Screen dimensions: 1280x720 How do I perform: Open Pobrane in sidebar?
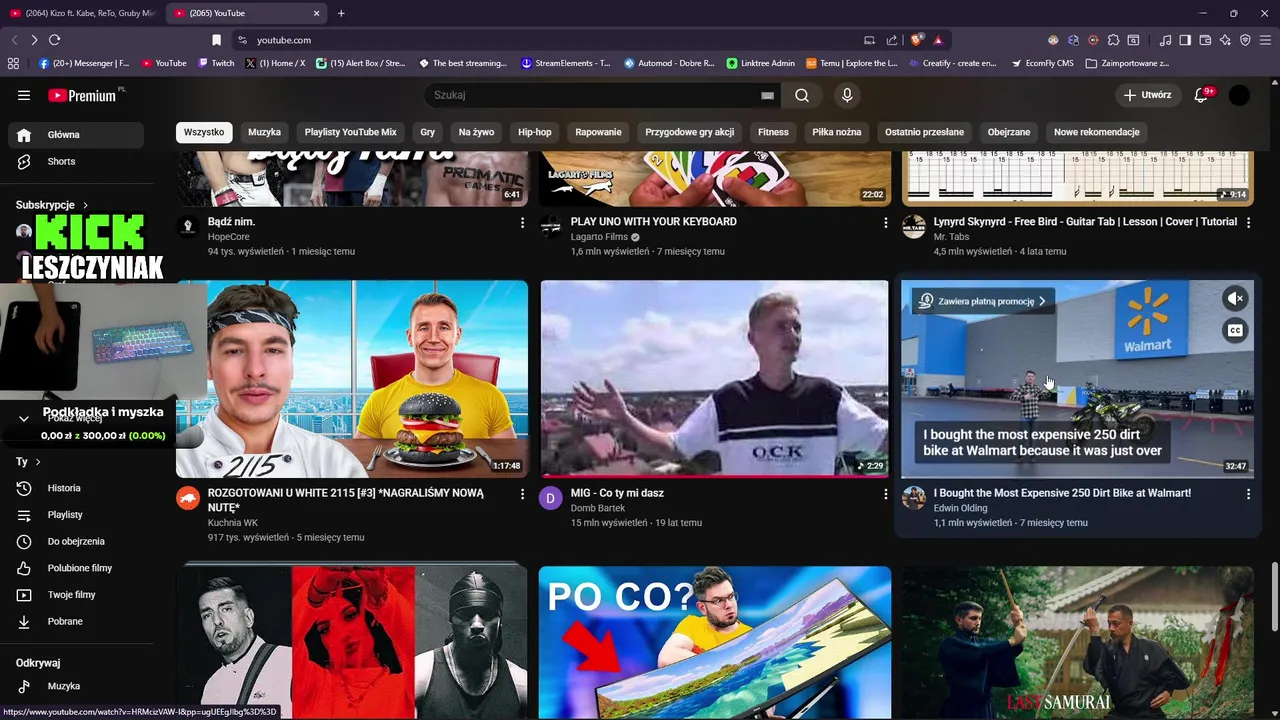click(x=76, y=621)
